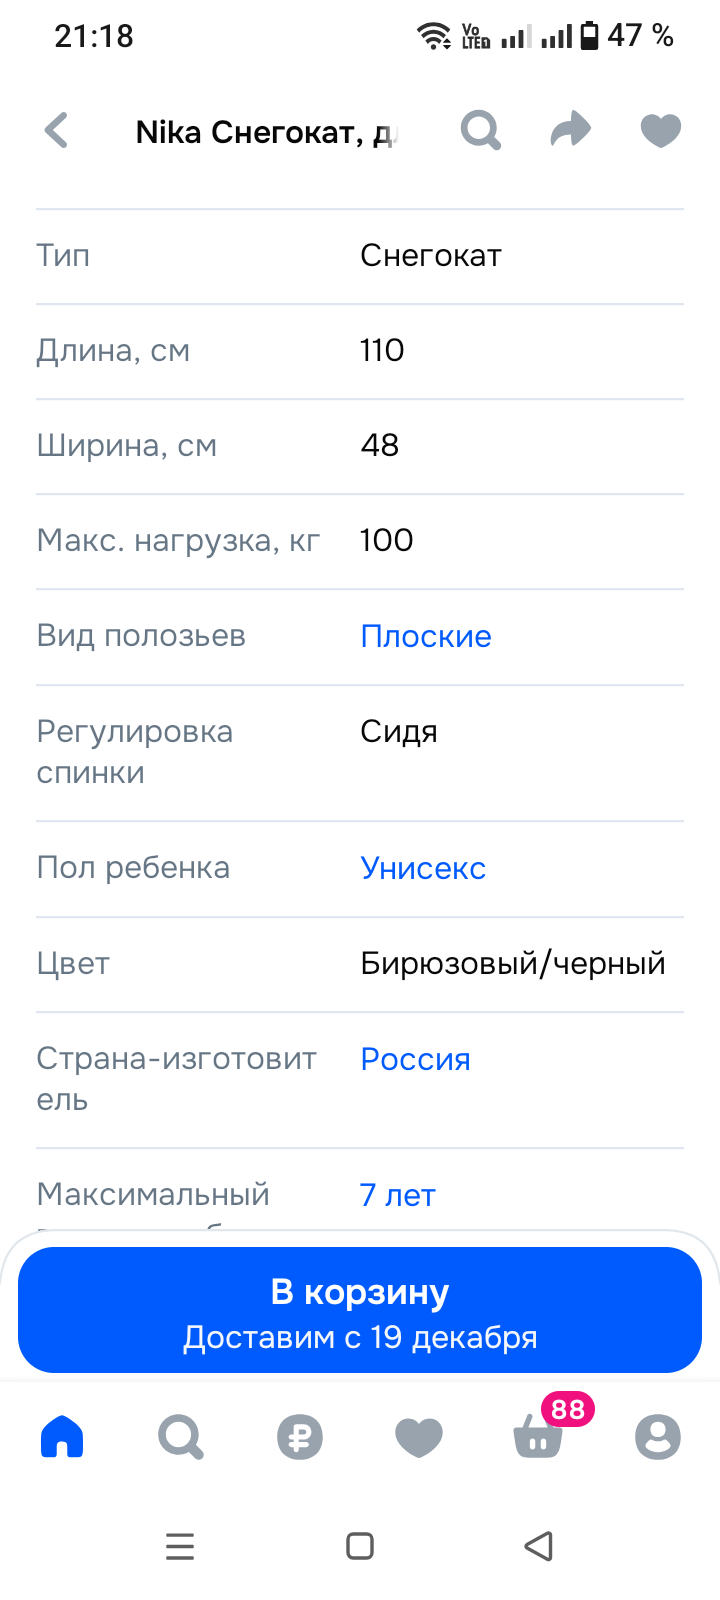This screenshot has width=720, height=1600.
Task: Open Favorites tab in bottom navigation
Action: [x=419, y=1437]
